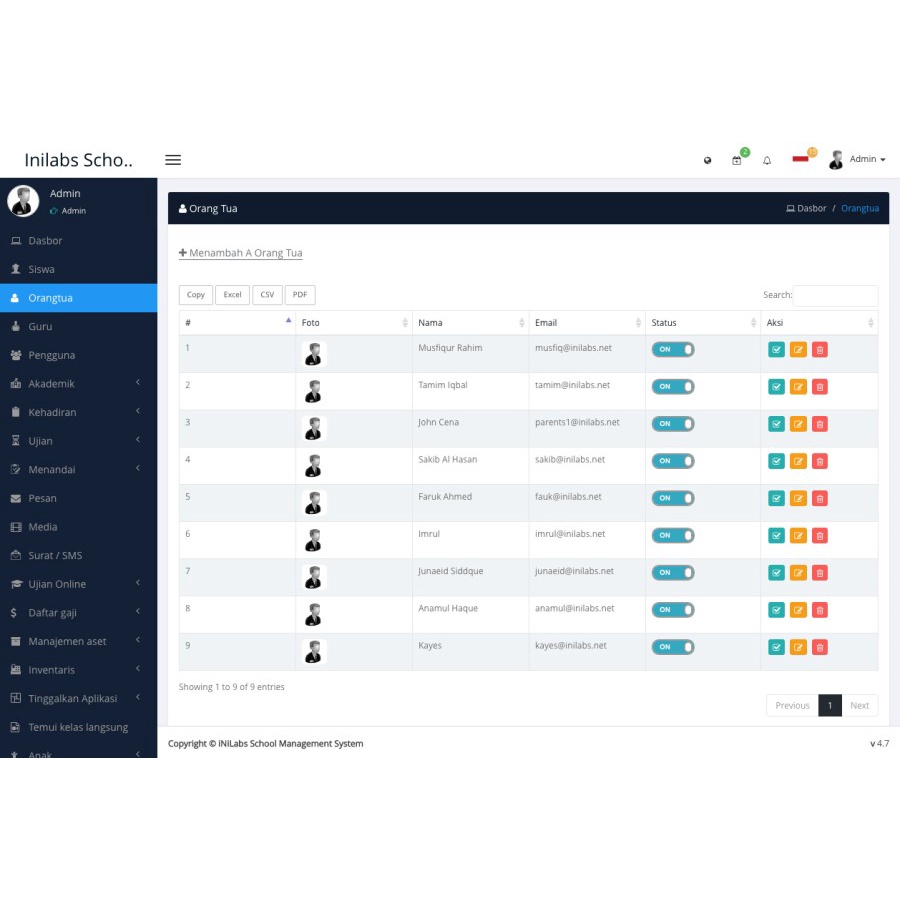This screenshot has width=900, height=900.
Task: Click red delete icon for John Cena
Action: point(820,424)
